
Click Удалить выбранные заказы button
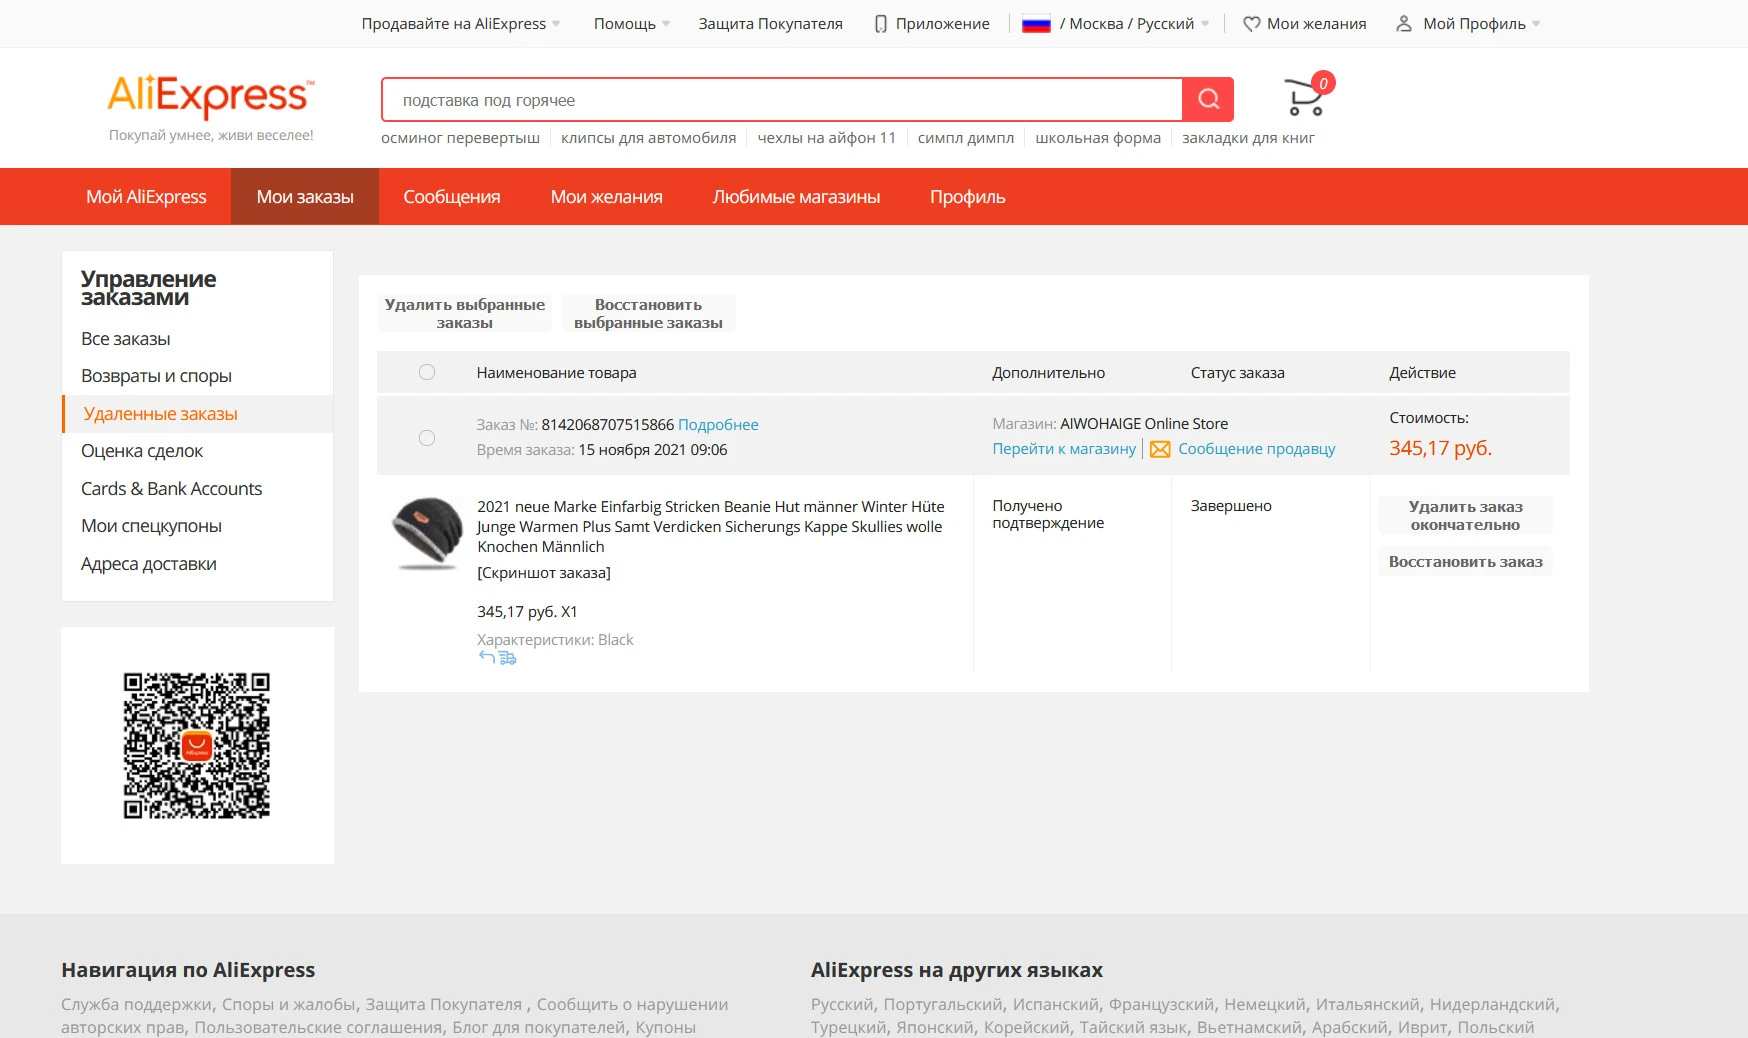point(465,313)
